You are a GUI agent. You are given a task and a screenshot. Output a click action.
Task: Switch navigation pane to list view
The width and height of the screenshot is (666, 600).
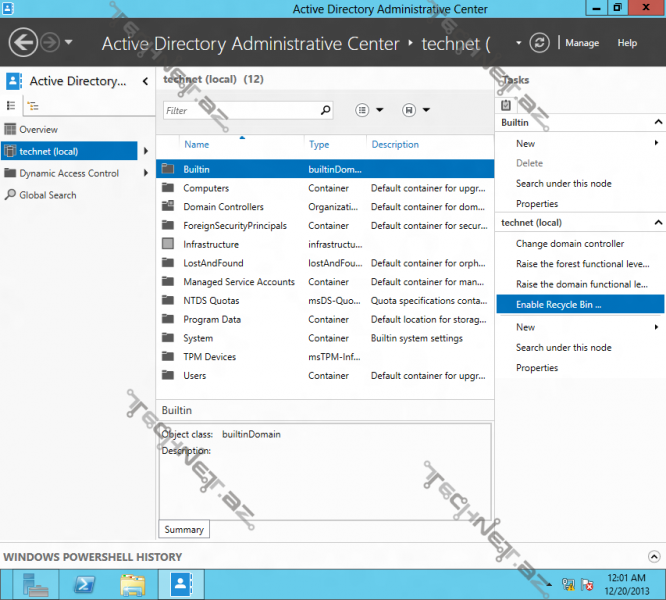(11, 105)
